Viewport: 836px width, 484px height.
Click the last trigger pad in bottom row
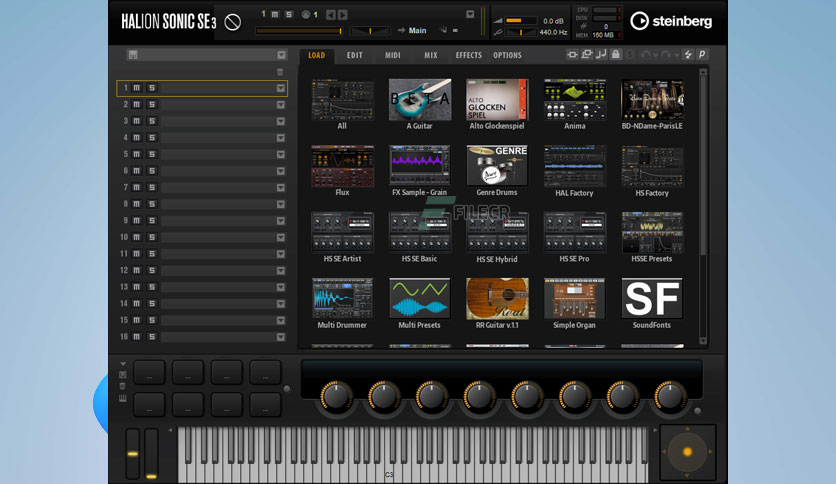pyautogui.click(x=266, y=405)
